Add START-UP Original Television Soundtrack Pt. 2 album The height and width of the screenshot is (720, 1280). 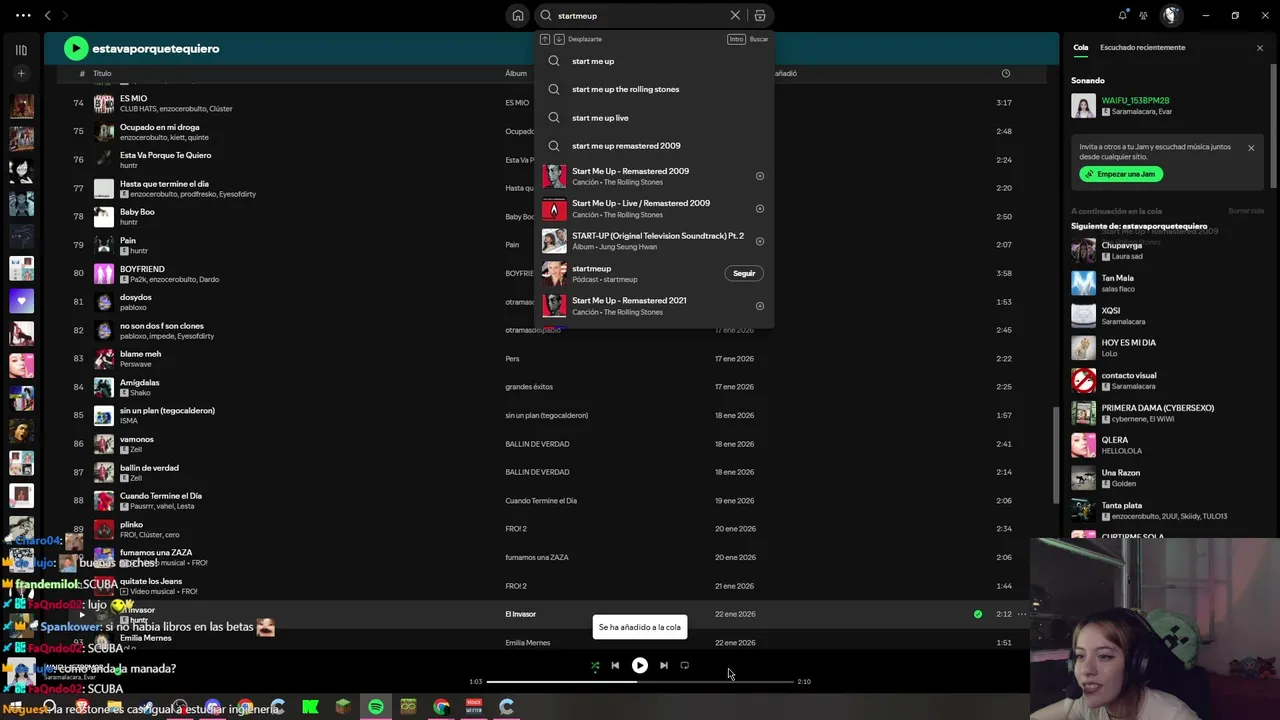click(x=760, y=241)
